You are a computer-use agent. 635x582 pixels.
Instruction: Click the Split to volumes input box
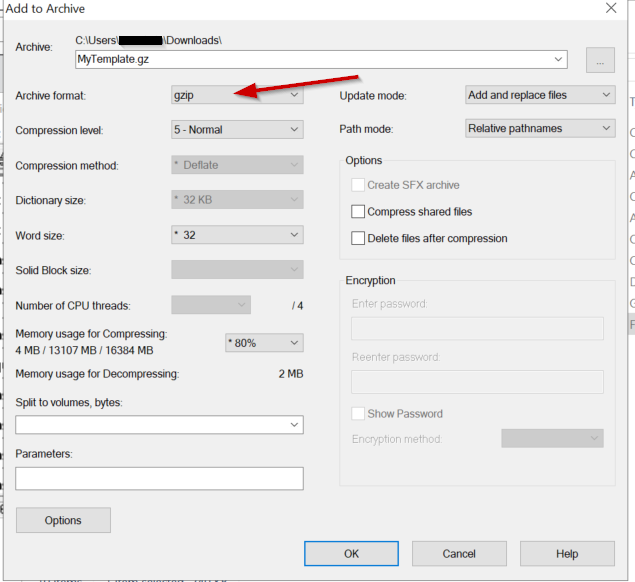(150, 425)
